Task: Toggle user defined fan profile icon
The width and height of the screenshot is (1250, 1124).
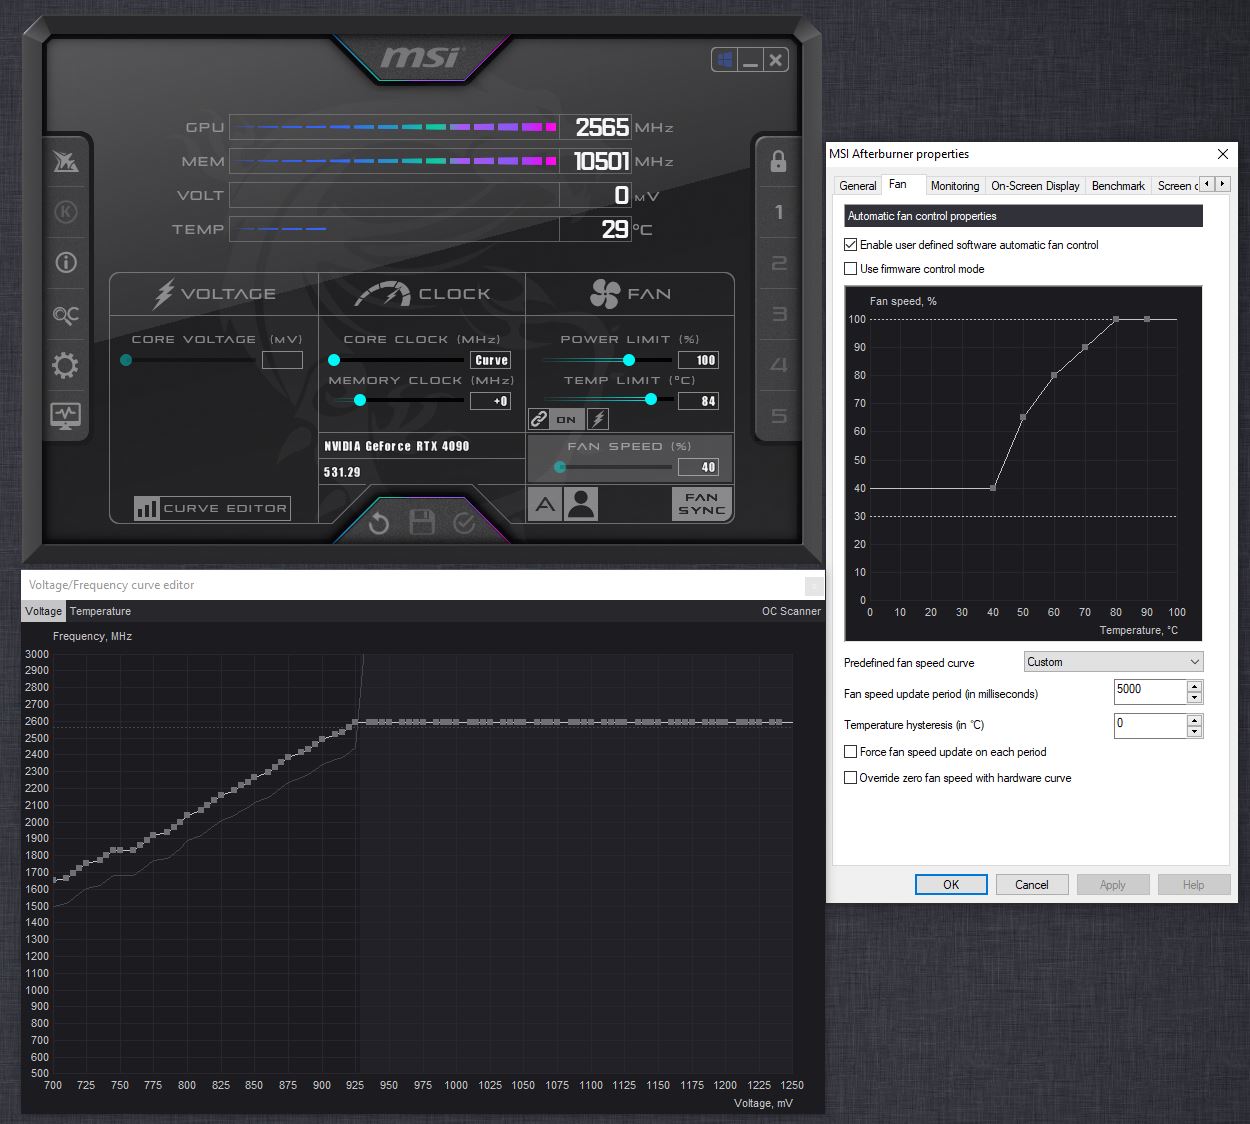Action: (x=581, y=504)
